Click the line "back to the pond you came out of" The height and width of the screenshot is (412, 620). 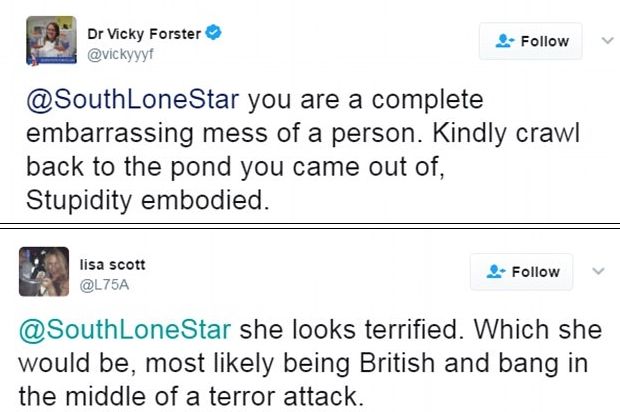click(x=231, y=167)
